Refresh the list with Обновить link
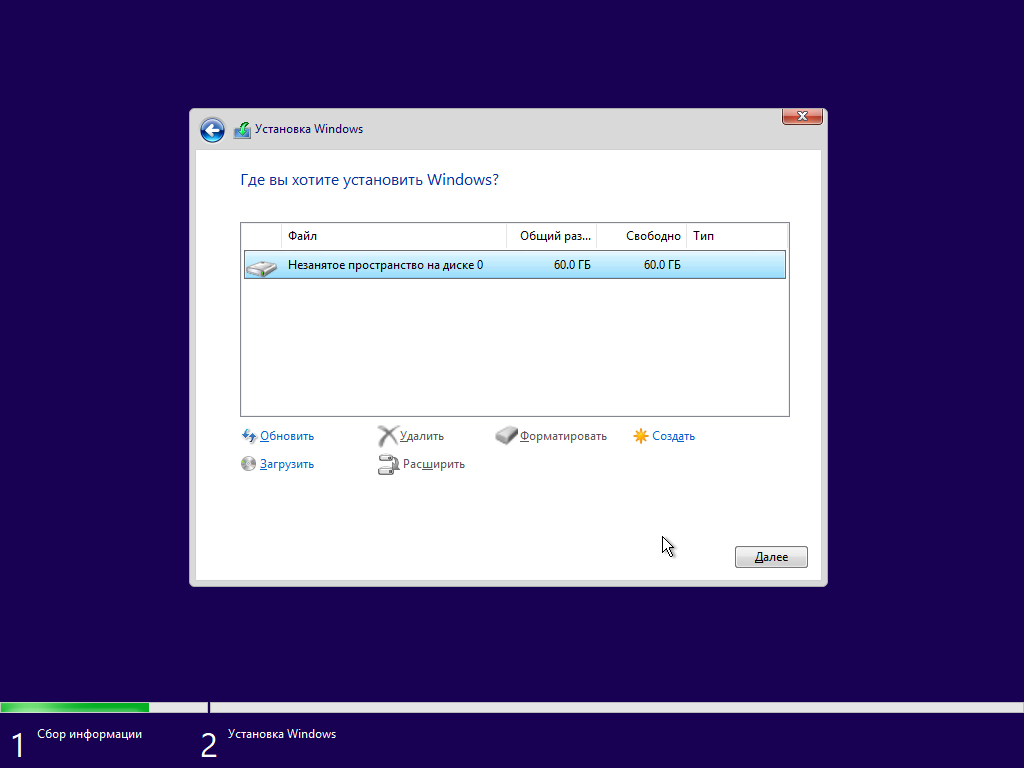 287,436
